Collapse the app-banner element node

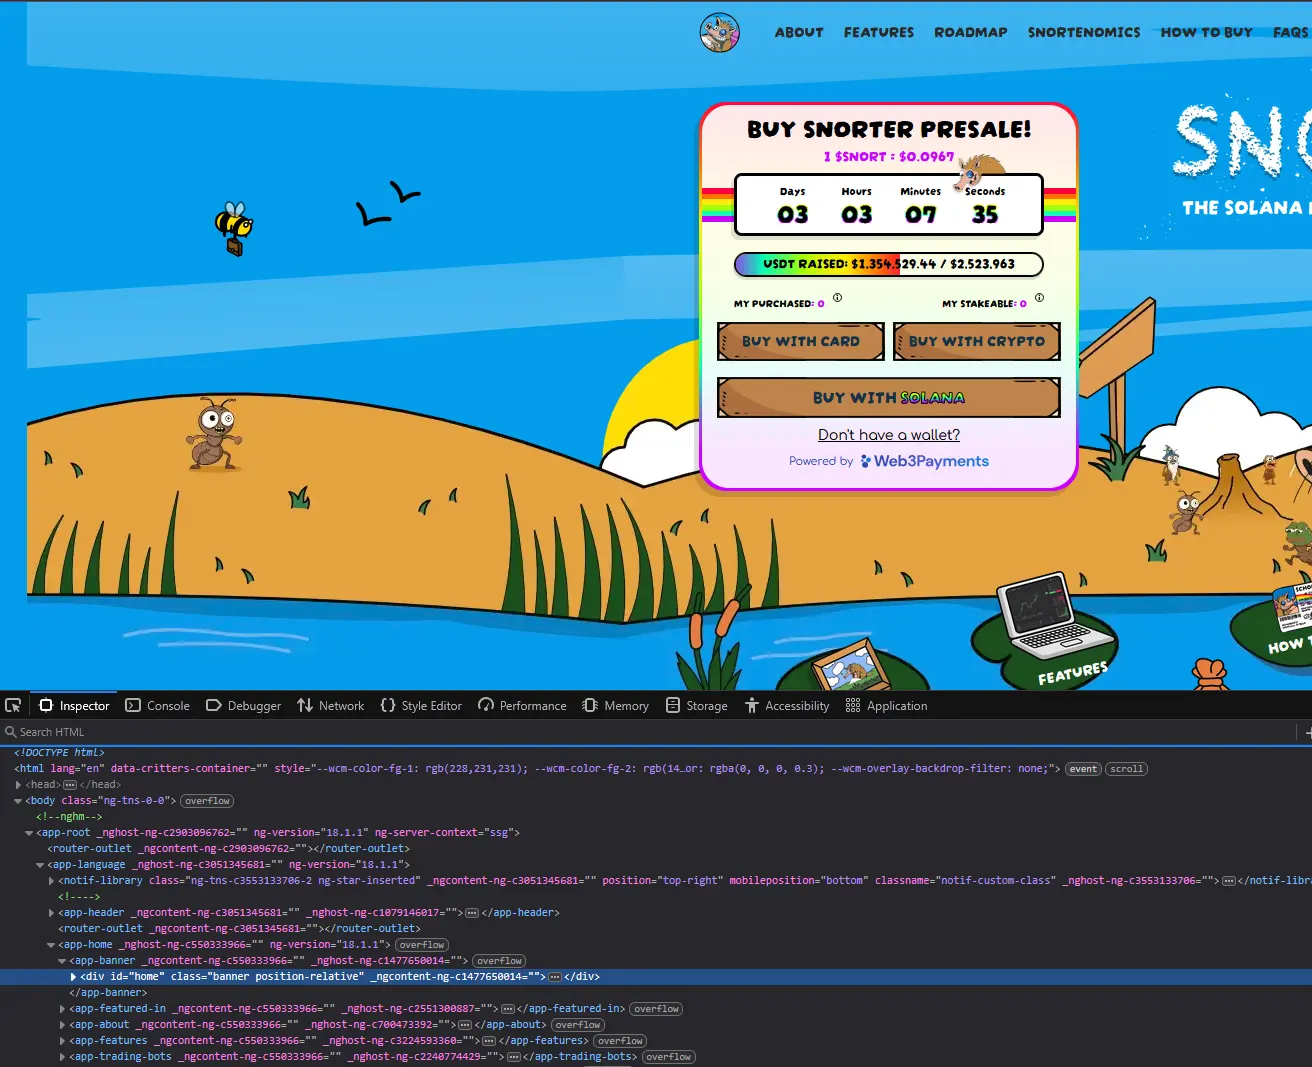click(x=62, y=961)
